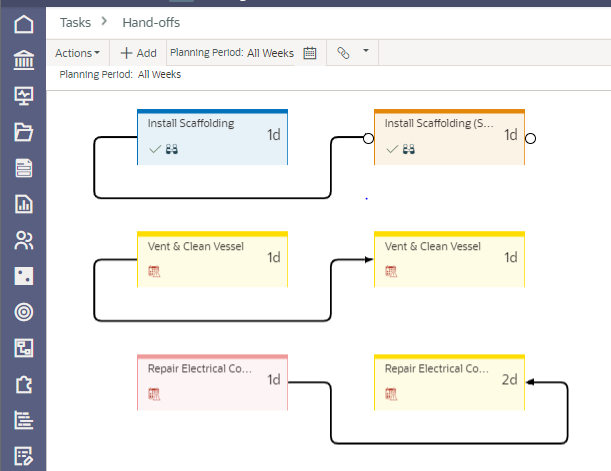Click right connector circle on orange Install Scaffolding card
611x471 pixels.
531,138
